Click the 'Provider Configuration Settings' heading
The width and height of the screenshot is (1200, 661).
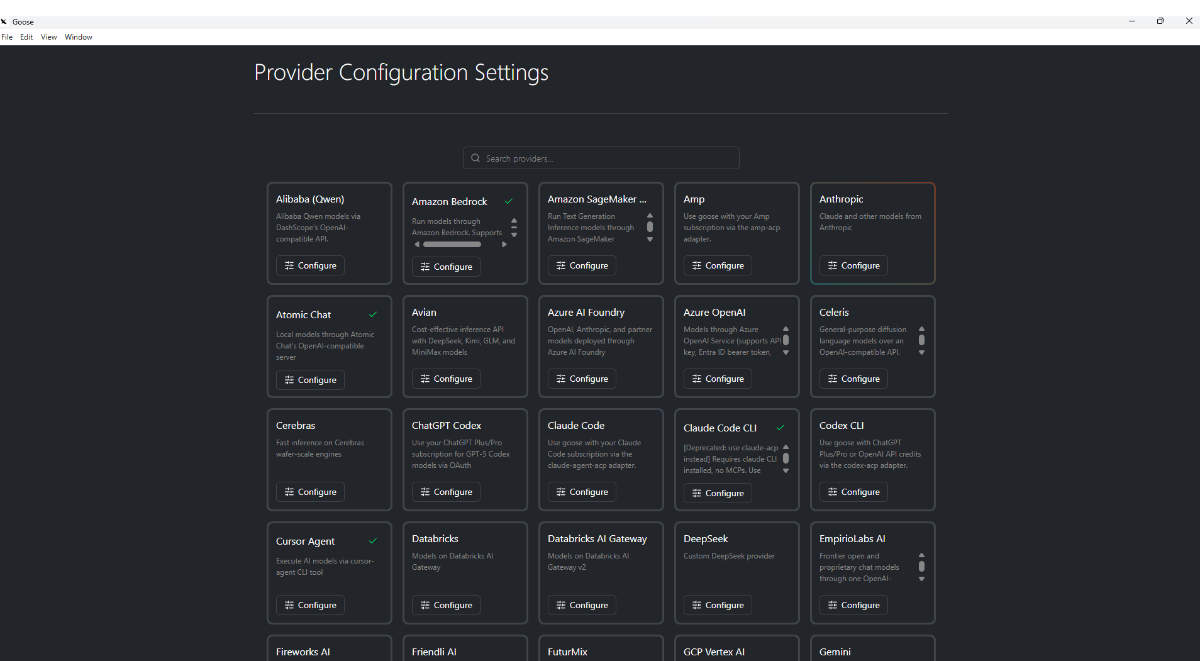pos(401,73)
